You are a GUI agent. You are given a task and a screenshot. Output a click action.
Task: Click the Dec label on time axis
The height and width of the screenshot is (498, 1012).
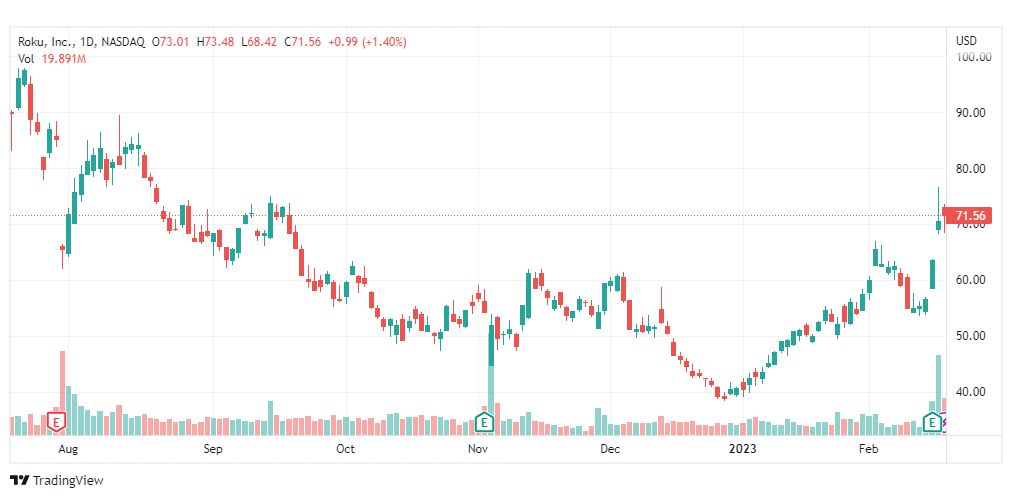point(609,448)
